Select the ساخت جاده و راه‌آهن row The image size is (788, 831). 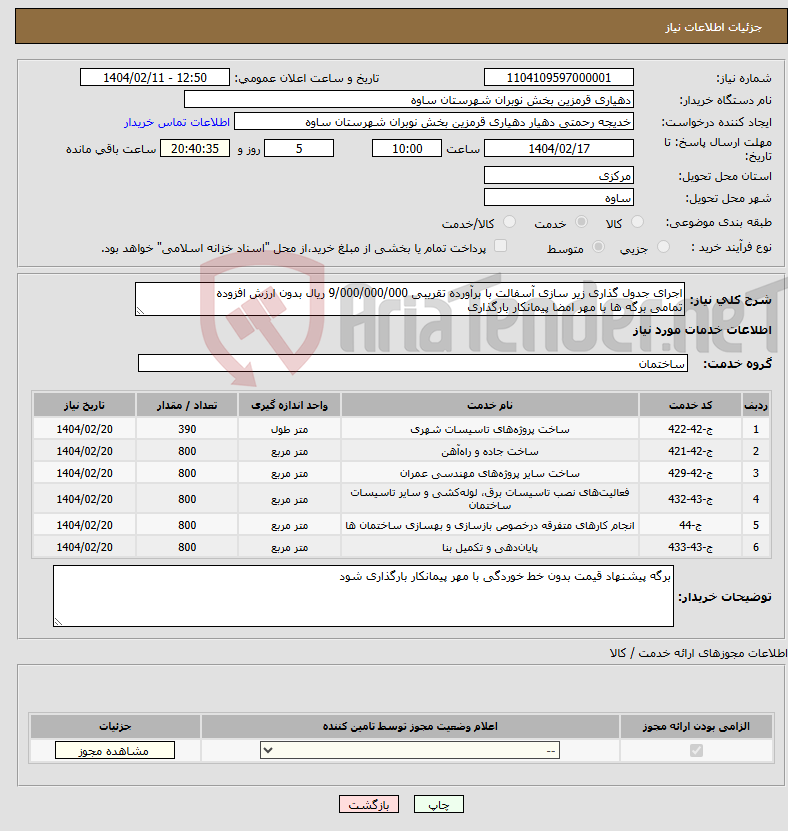tap(490, 451)
